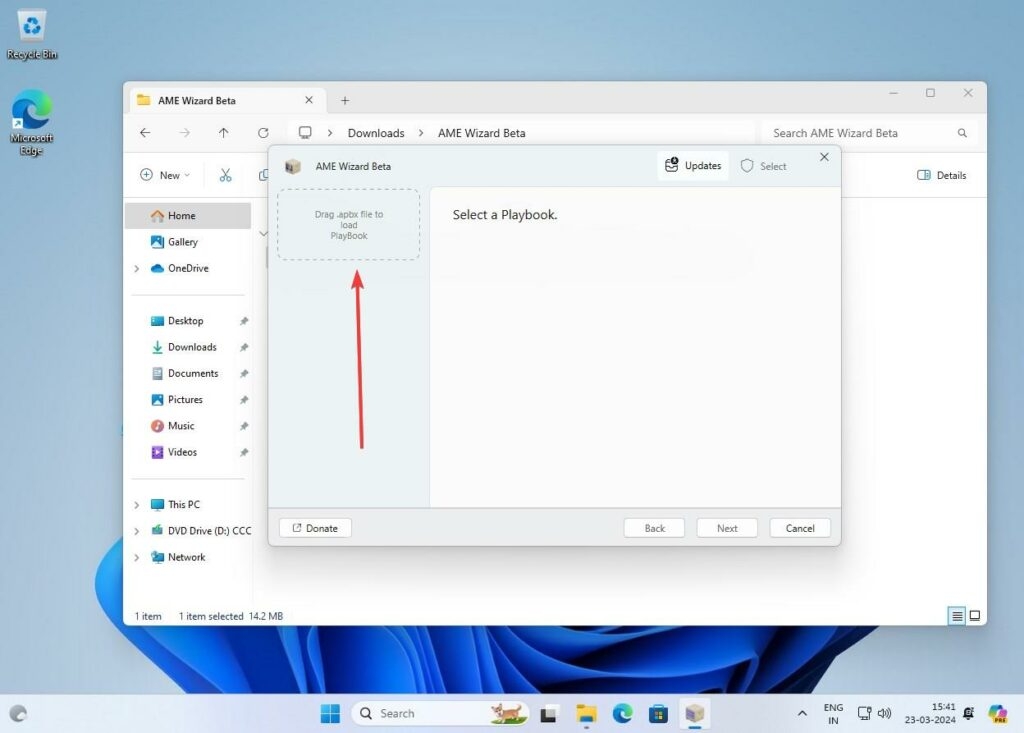Switch to details list view toggle
The height and width of the screenshot is (733, 1024).
957,616
